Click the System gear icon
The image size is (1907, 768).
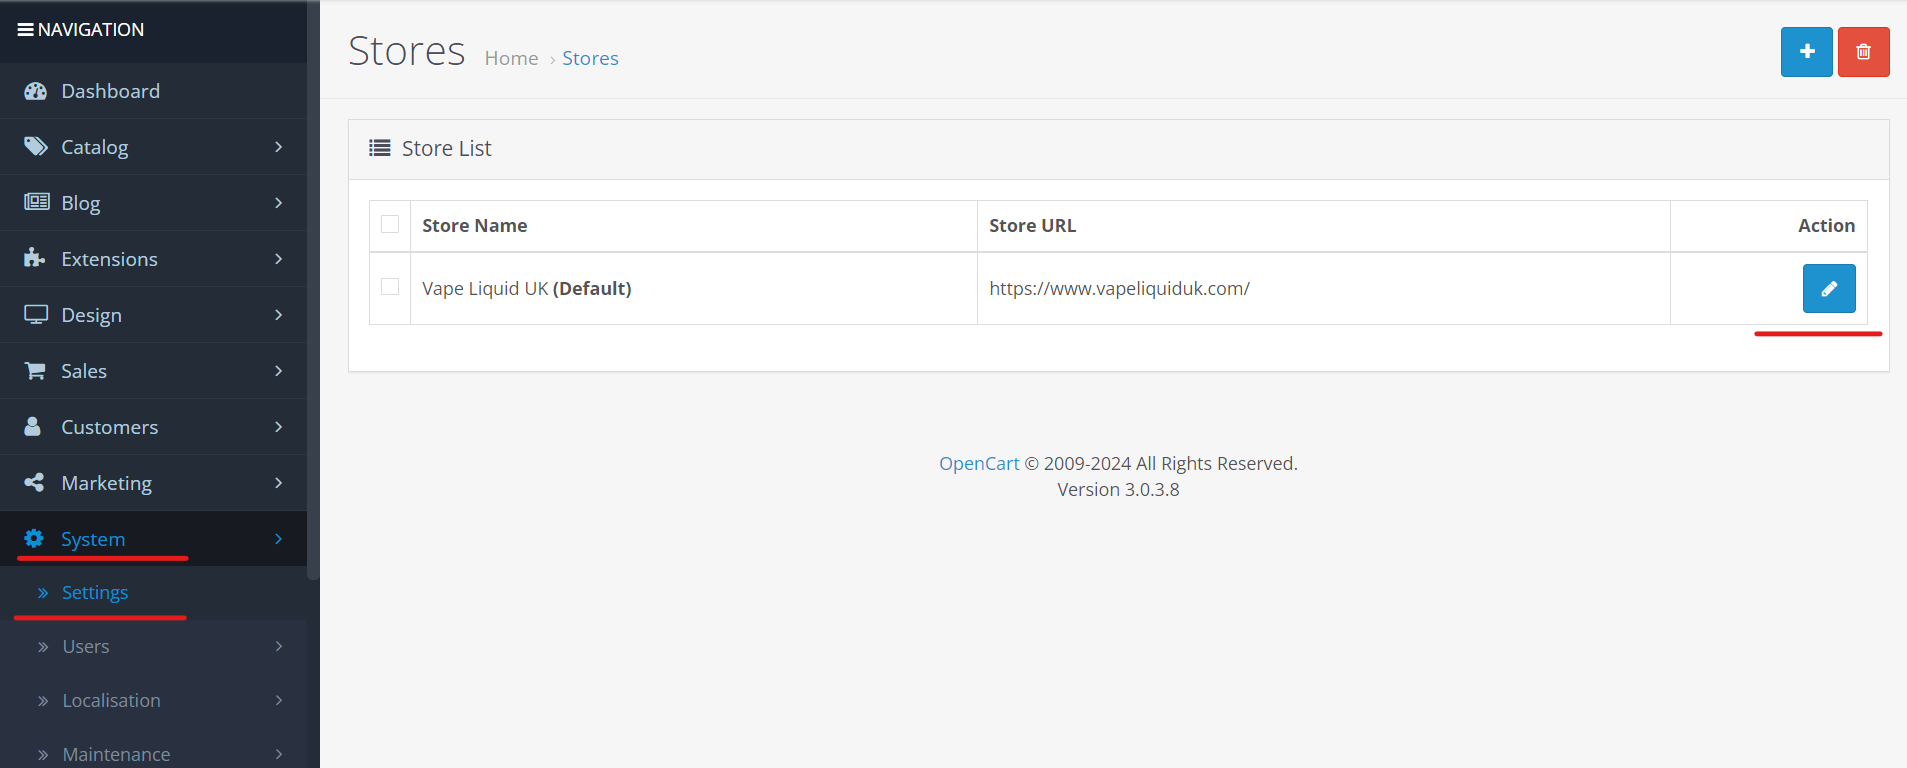click(x=33, y=539)
